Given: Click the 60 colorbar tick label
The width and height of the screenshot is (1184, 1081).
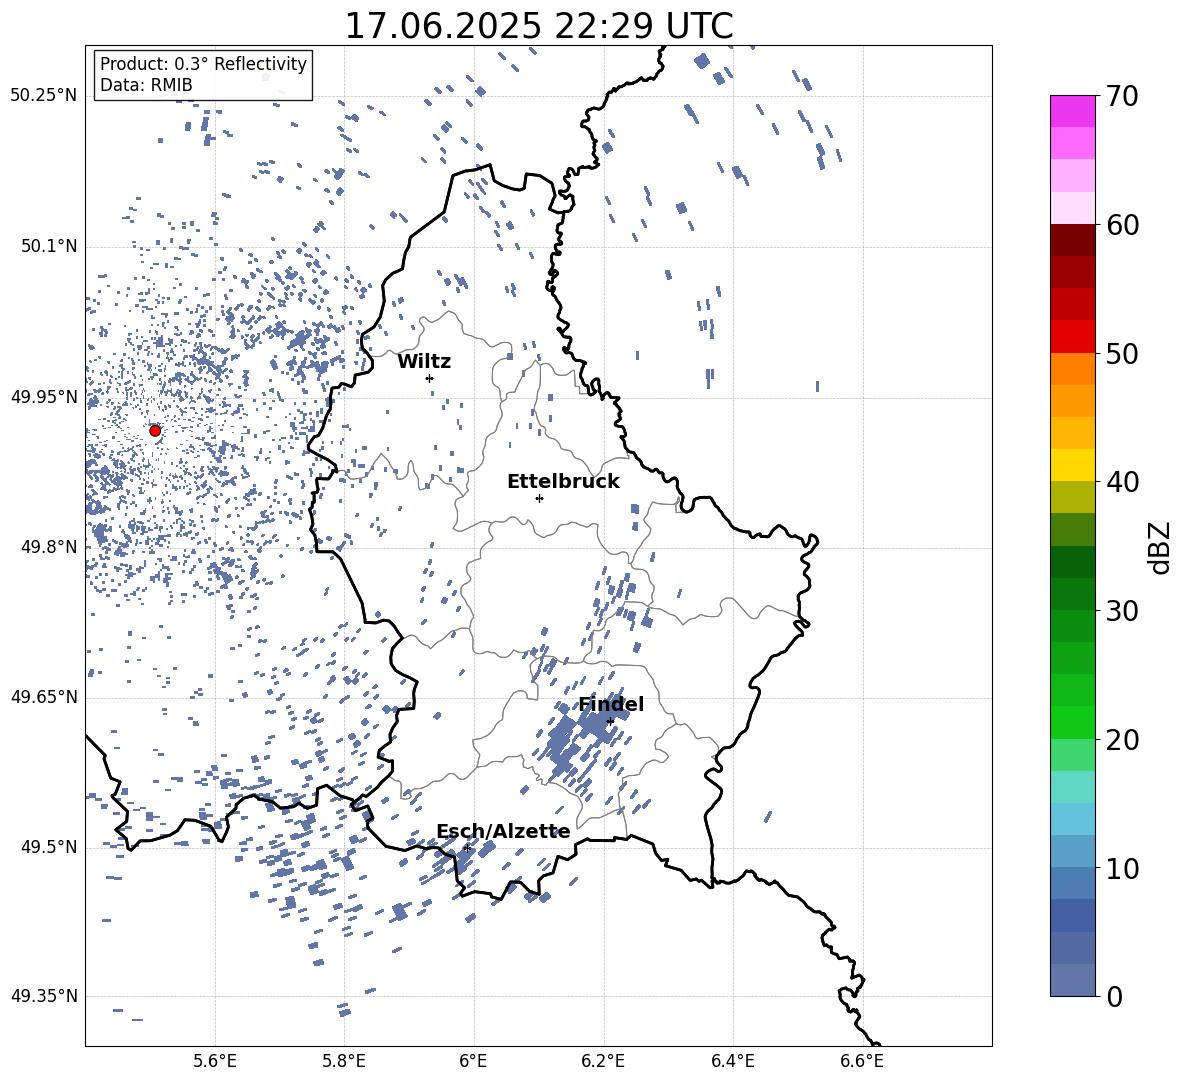Looking at the screenshot, I should pos(1123,225).
